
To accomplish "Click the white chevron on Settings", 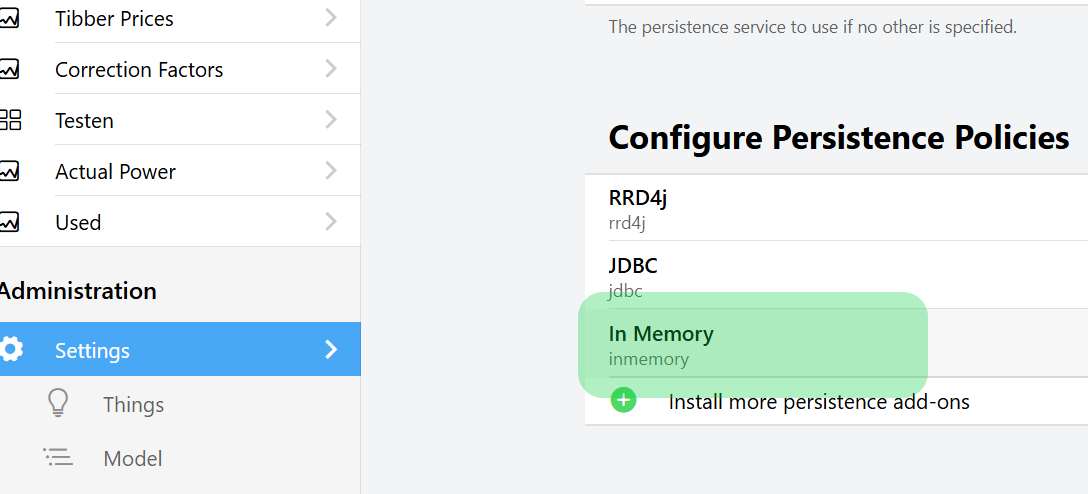I will 331,349.
